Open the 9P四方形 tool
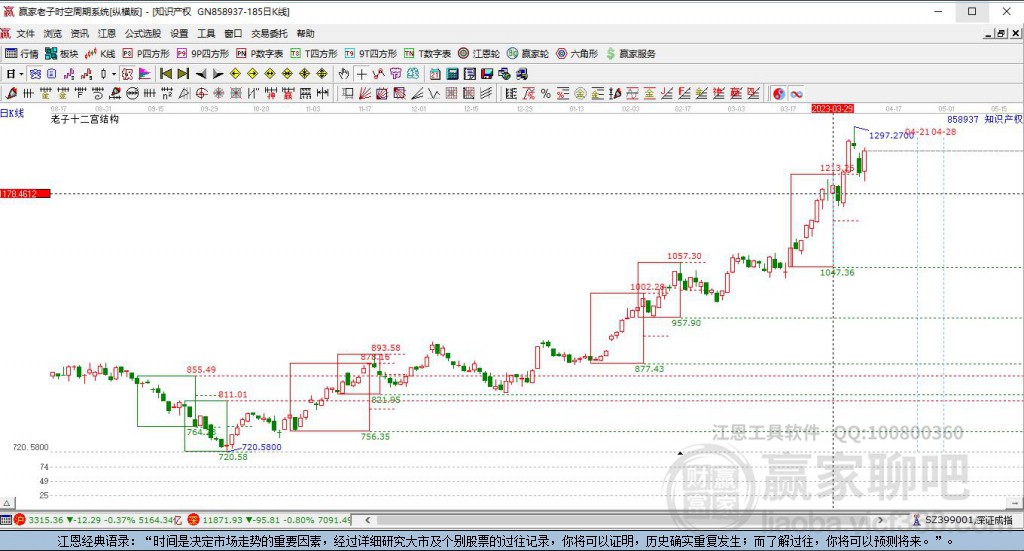The width and height of the screenshot is (1024, 551). tap(202, 54)
